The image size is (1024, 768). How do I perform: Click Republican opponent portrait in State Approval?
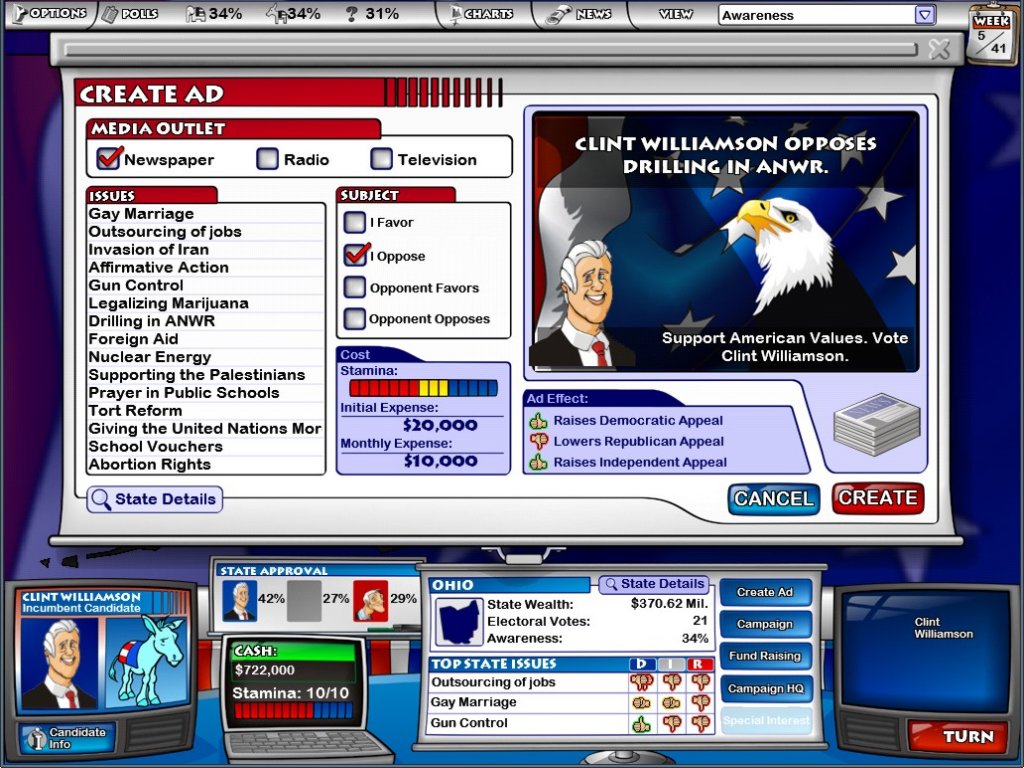coord(370,599)
